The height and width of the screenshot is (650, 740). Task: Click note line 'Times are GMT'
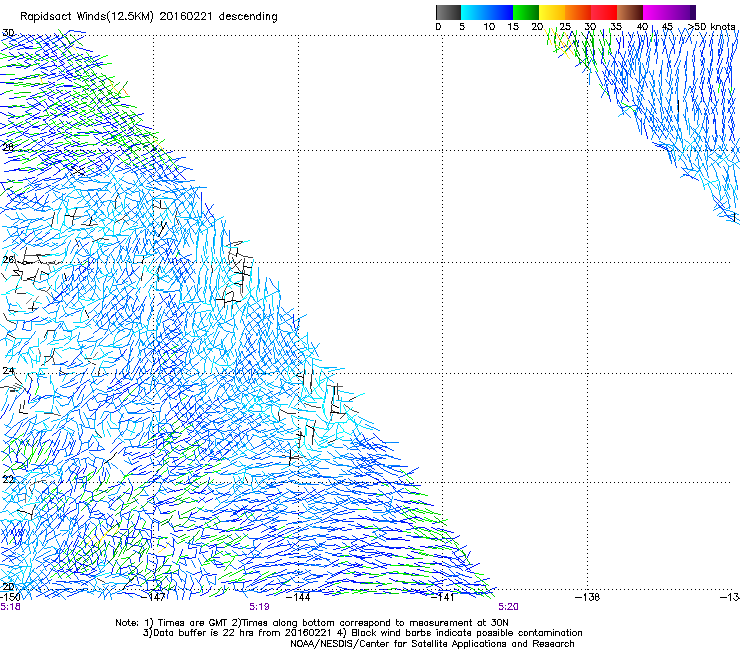[194, 623]
